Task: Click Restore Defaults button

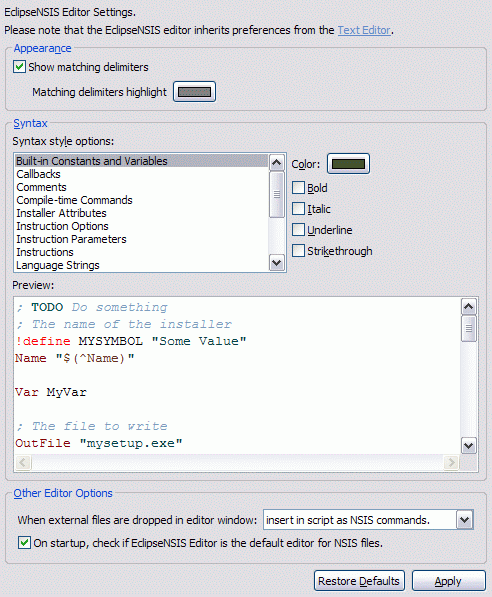Action: [x=359, y=581]
